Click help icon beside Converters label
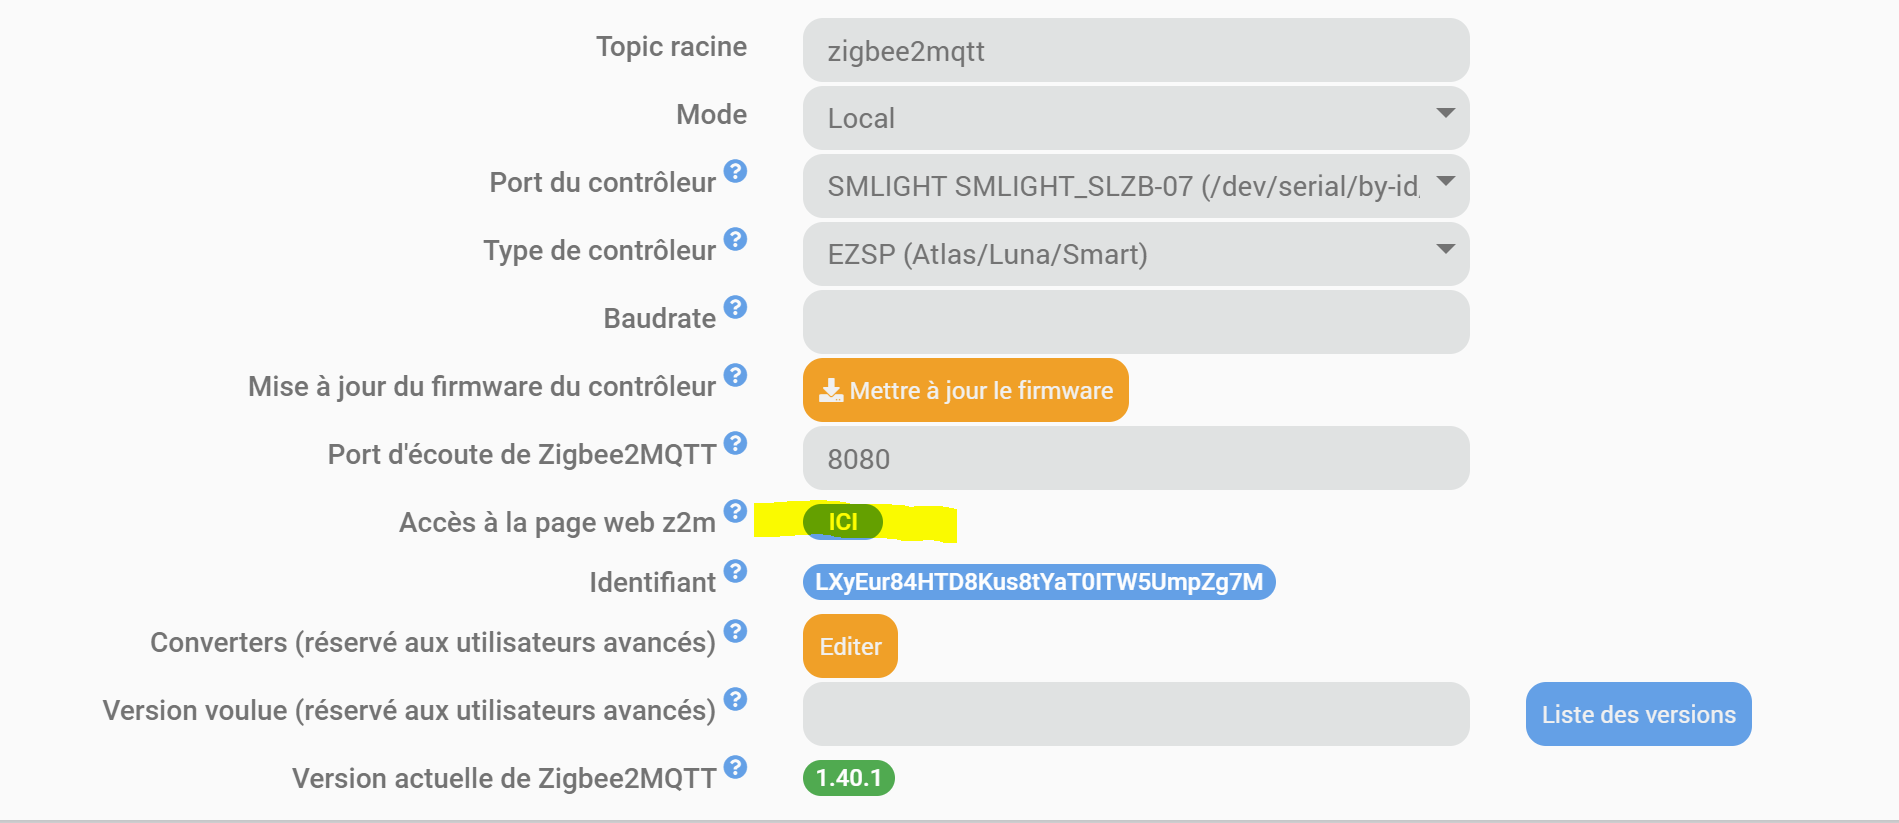Screen dimensions: 1899x823 click(735, 631)
